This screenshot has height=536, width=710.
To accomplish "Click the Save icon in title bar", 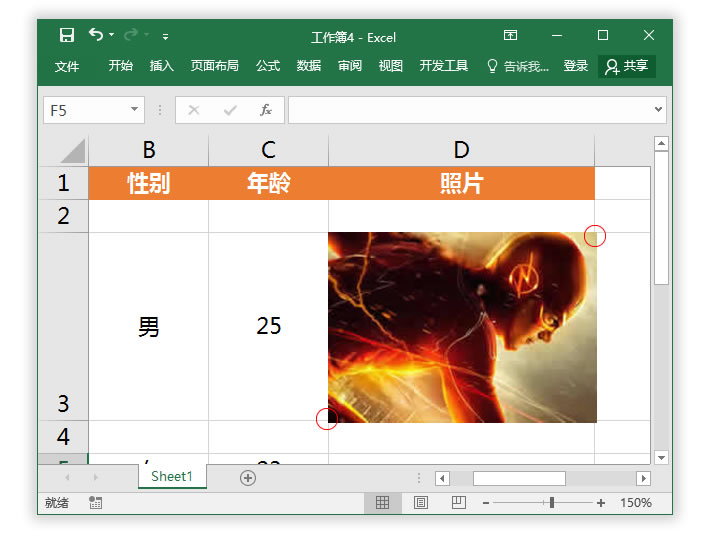I will pyautogui.click(x=67, y=36).
